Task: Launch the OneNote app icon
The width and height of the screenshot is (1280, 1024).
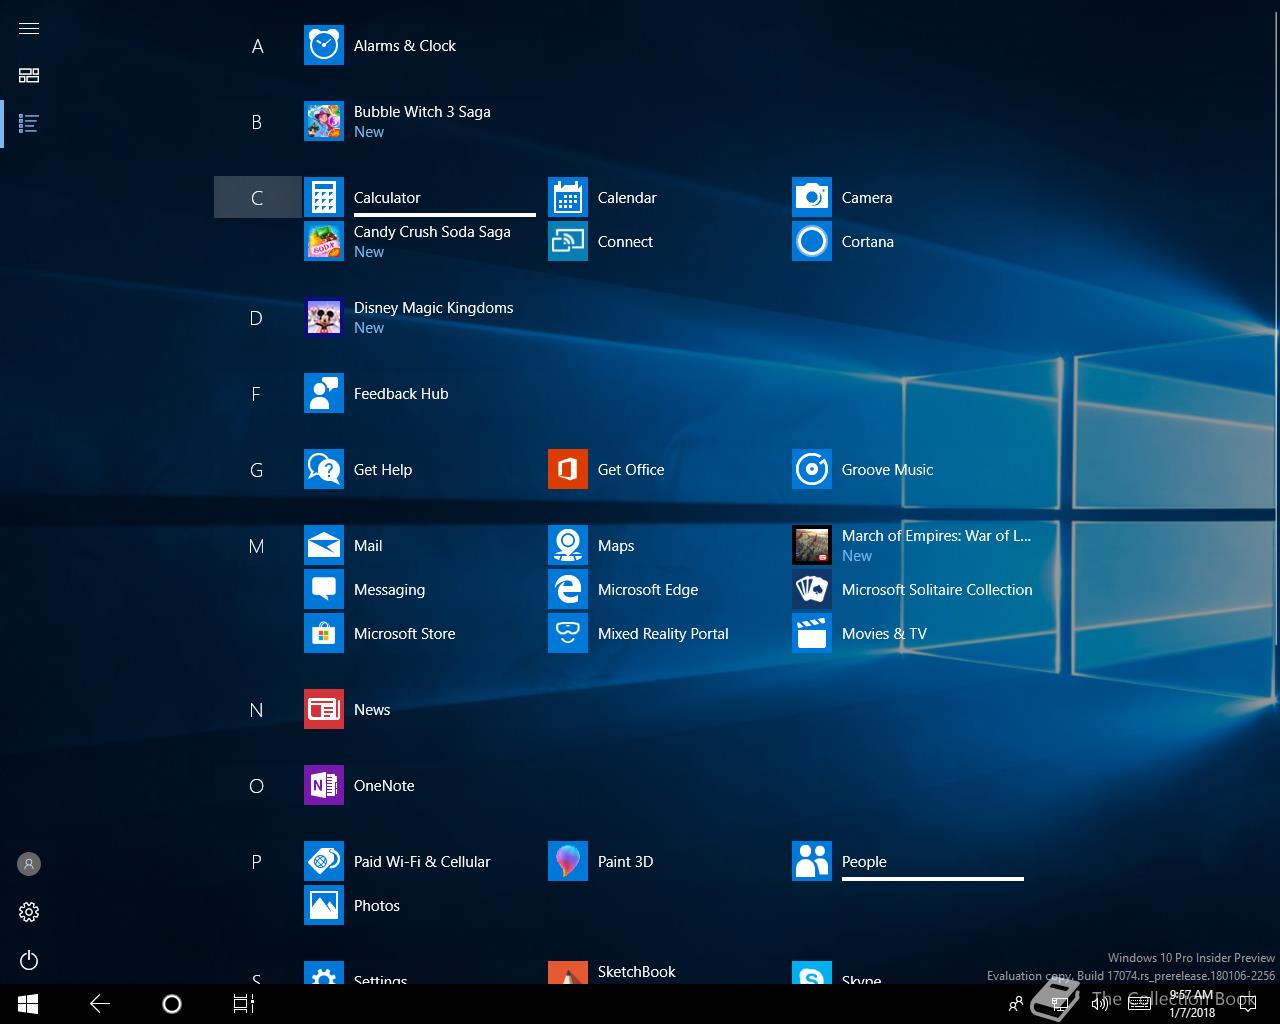Action: pyautogui.click(x=324, y=786)
